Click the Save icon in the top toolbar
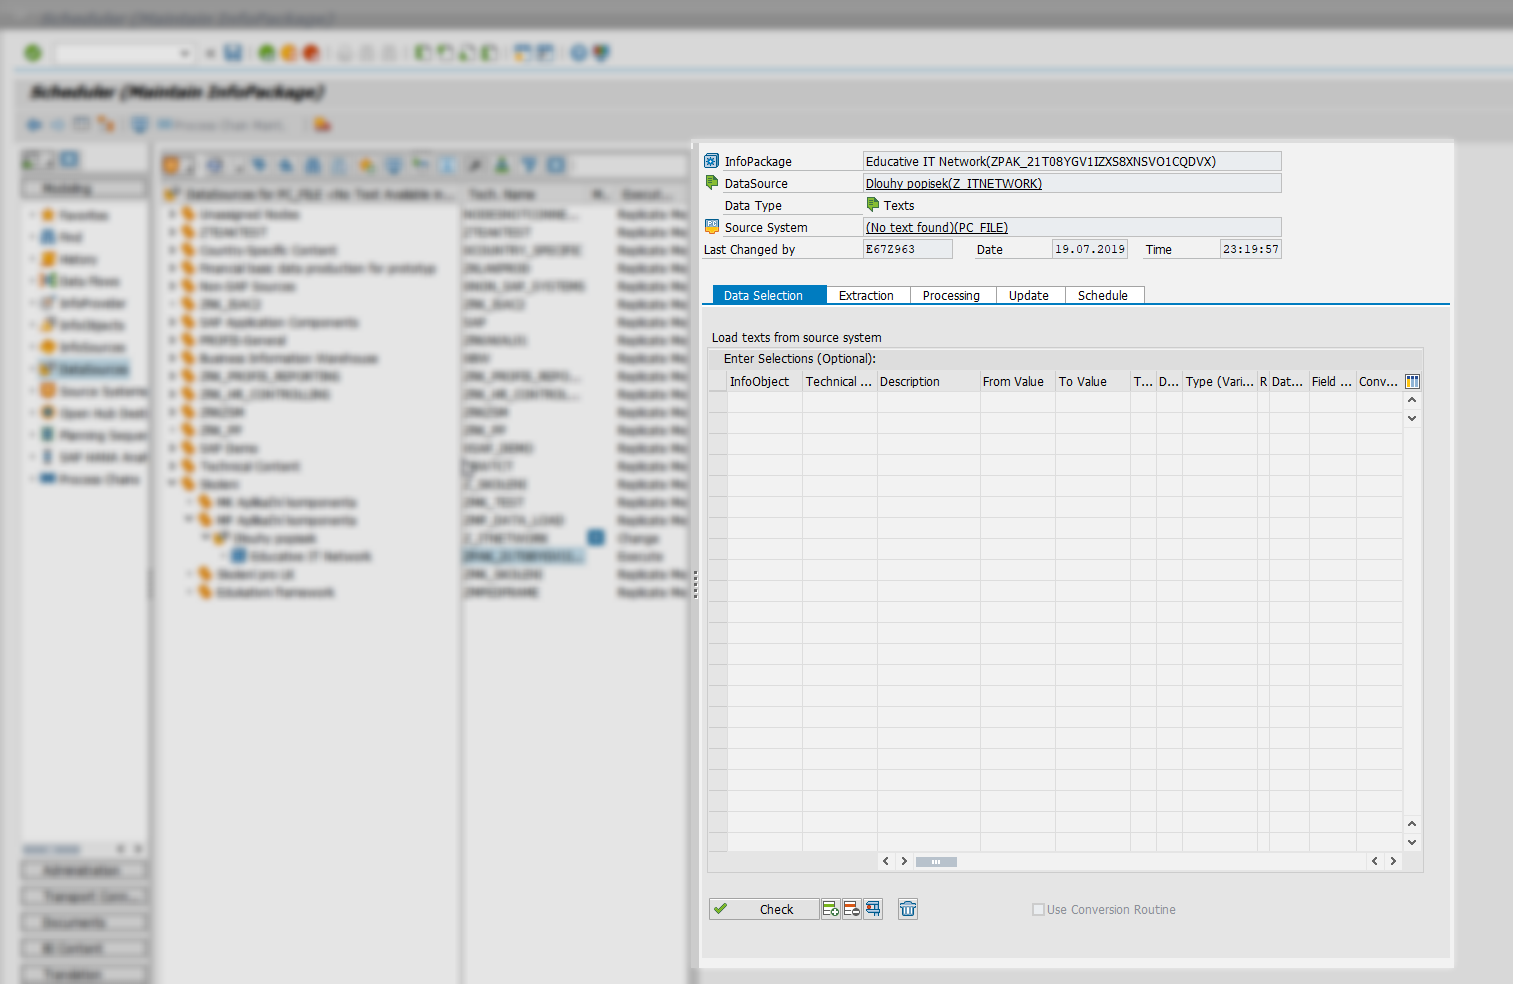The height and width of the screenshot is (984, 1513). (x=233, y=52)
